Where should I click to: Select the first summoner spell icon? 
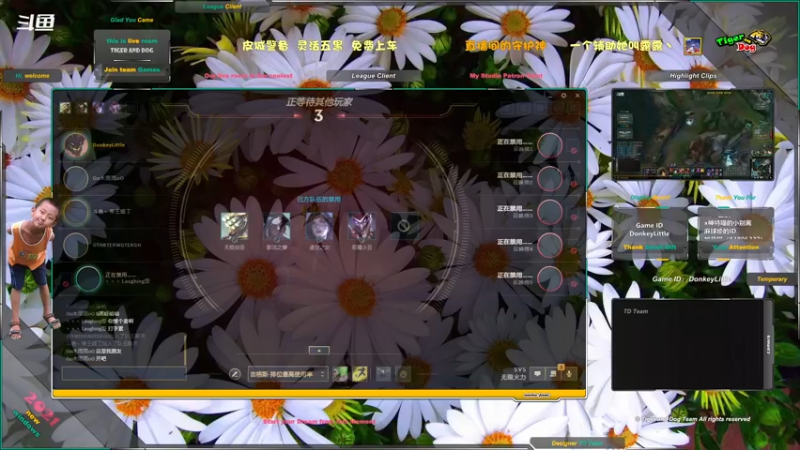click(340, 374)
